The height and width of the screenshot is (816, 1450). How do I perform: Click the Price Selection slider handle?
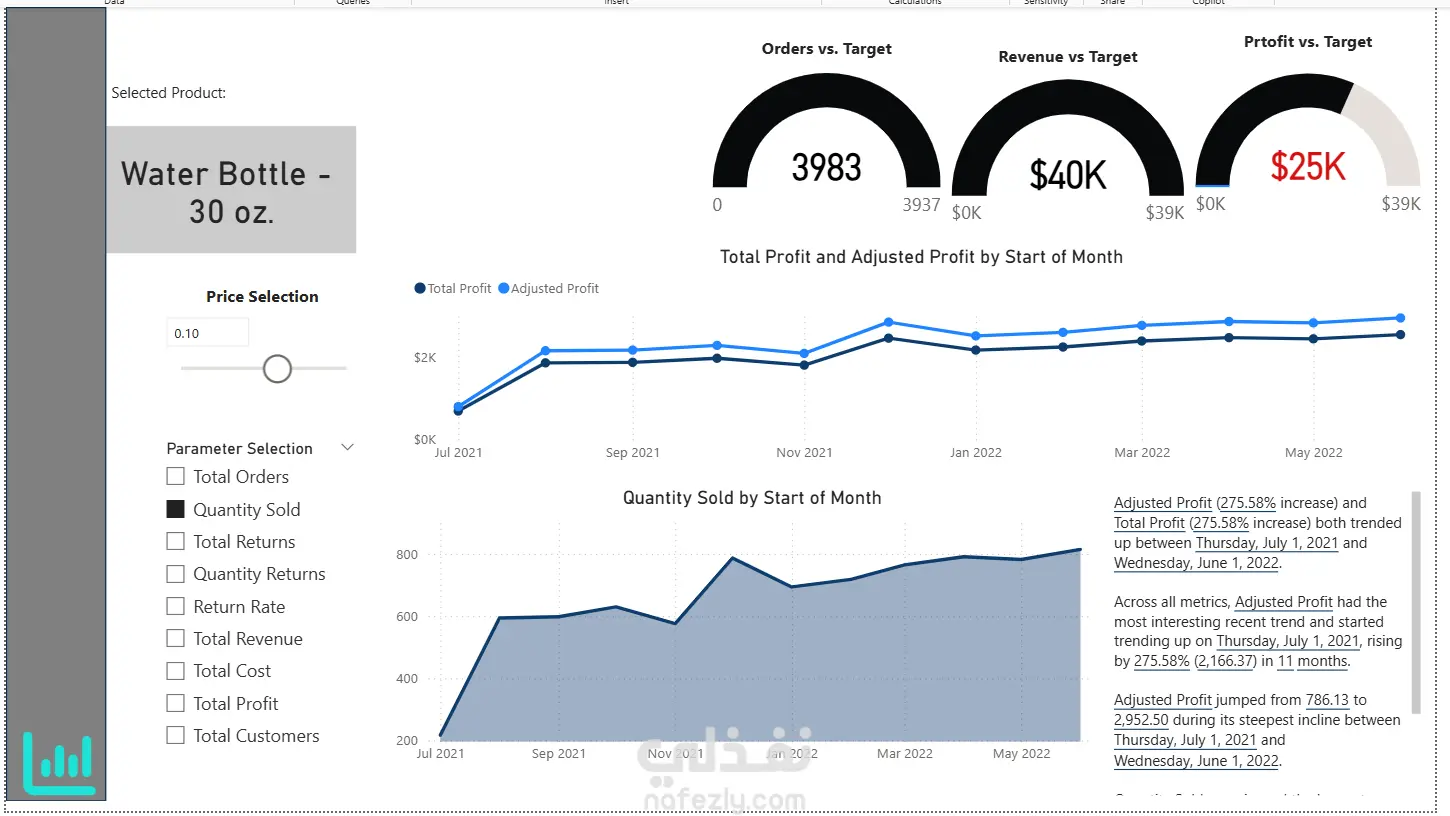point(277,369)
